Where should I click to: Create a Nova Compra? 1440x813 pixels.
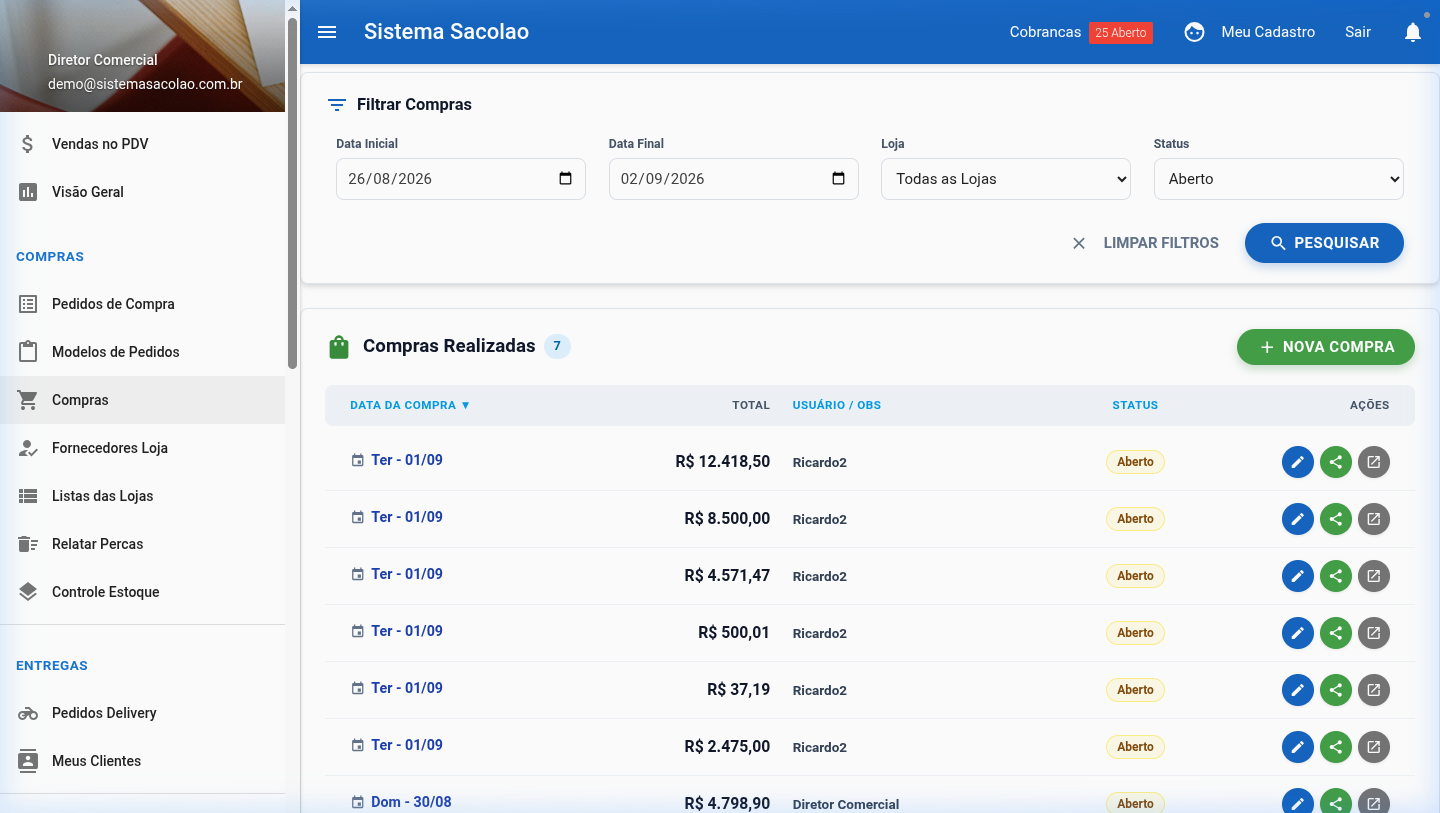coord(1326,347)
